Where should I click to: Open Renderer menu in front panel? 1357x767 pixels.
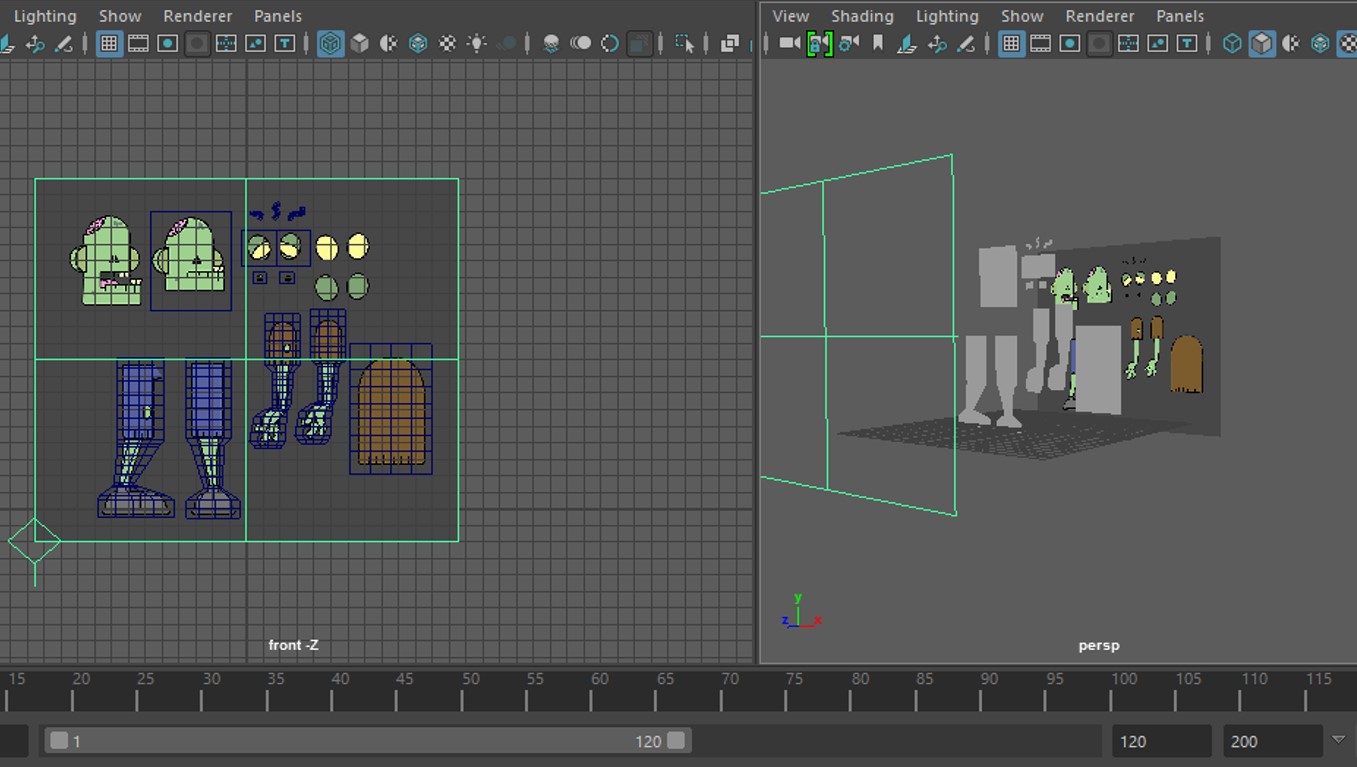[x=198, y=16]
